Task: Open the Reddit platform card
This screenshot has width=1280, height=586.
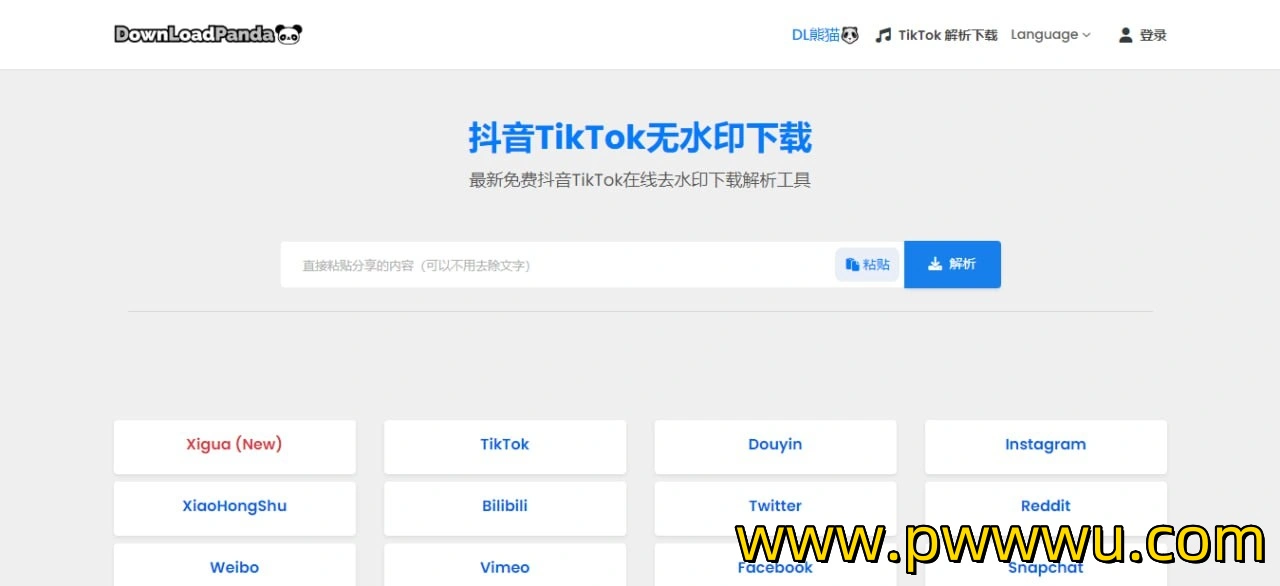Action: click(x=1046, y=508)
